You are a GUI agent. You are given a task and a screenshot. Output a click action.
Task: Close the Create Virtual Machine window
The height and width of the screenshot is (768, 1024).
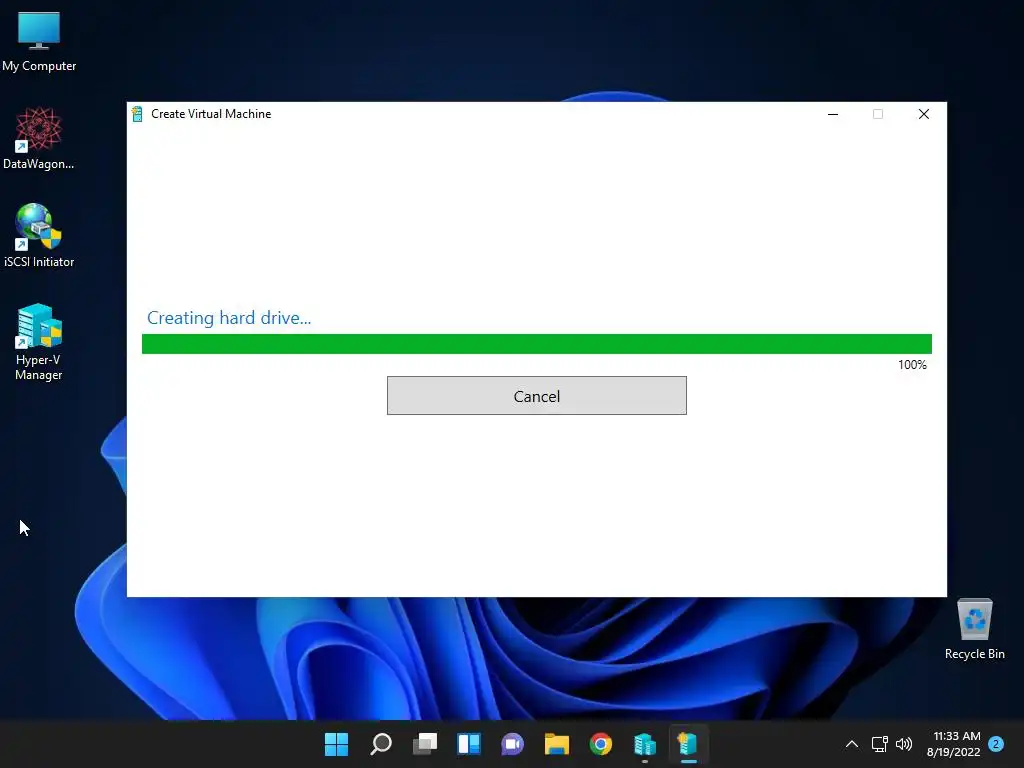coord(923,114)
